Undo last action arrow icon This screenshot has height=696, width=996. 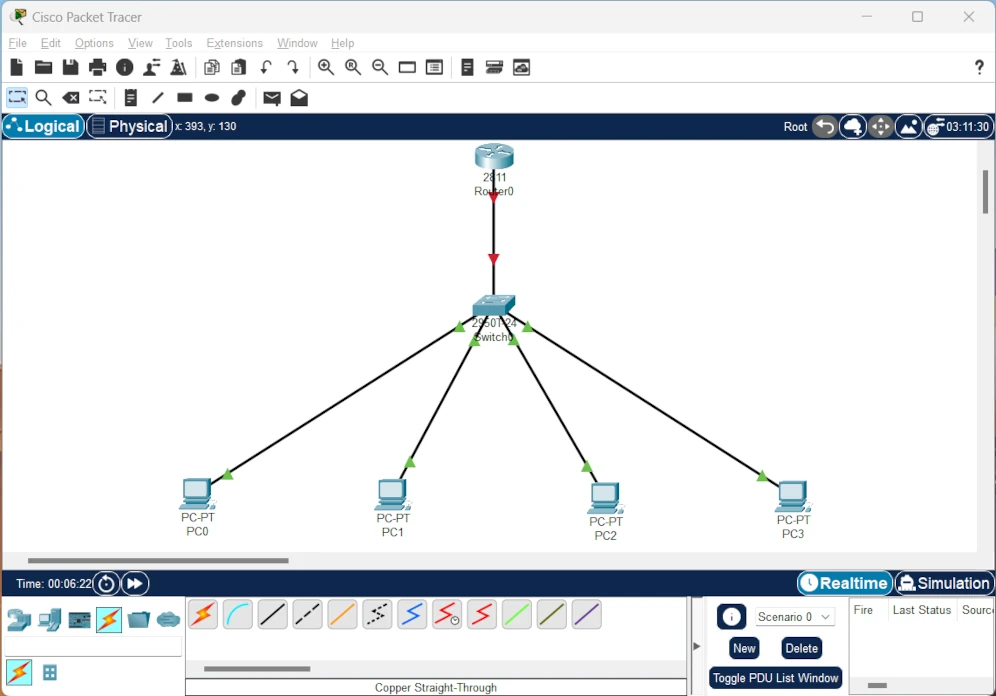point(266,67)
